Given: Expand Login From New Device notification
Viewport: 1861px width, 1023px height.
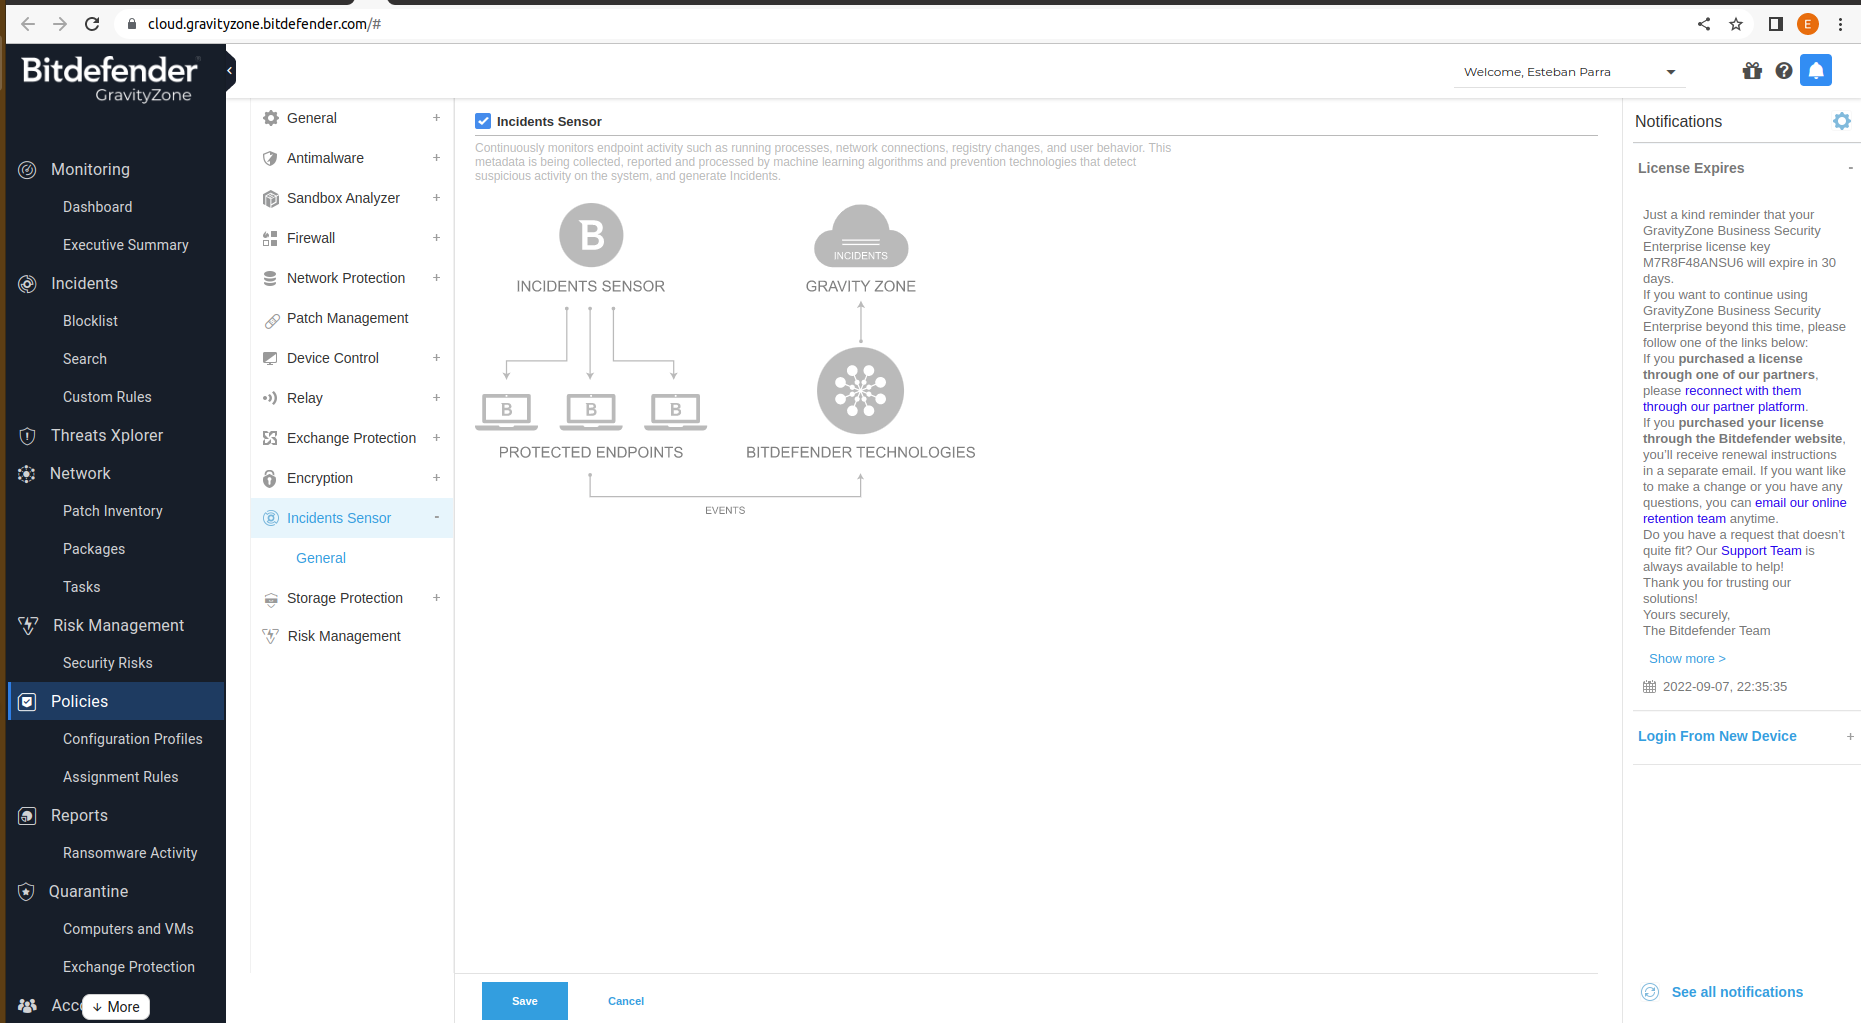Looking at the screenshot, I should tap(1849, 736).
